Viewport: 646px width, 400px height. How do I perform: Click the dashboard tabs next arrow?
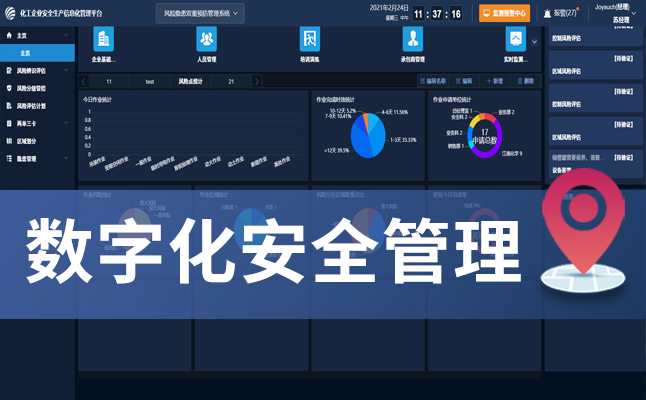point(257,82)
